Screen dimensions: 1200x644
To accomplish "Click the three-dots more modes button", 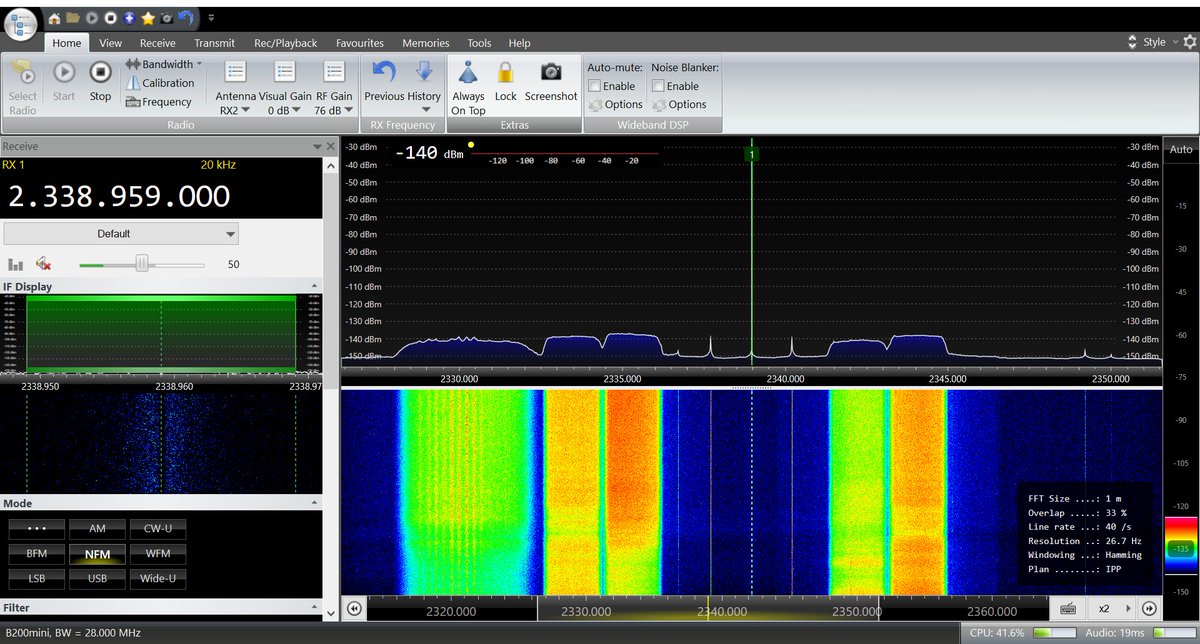I will click(x=37, y=529).
